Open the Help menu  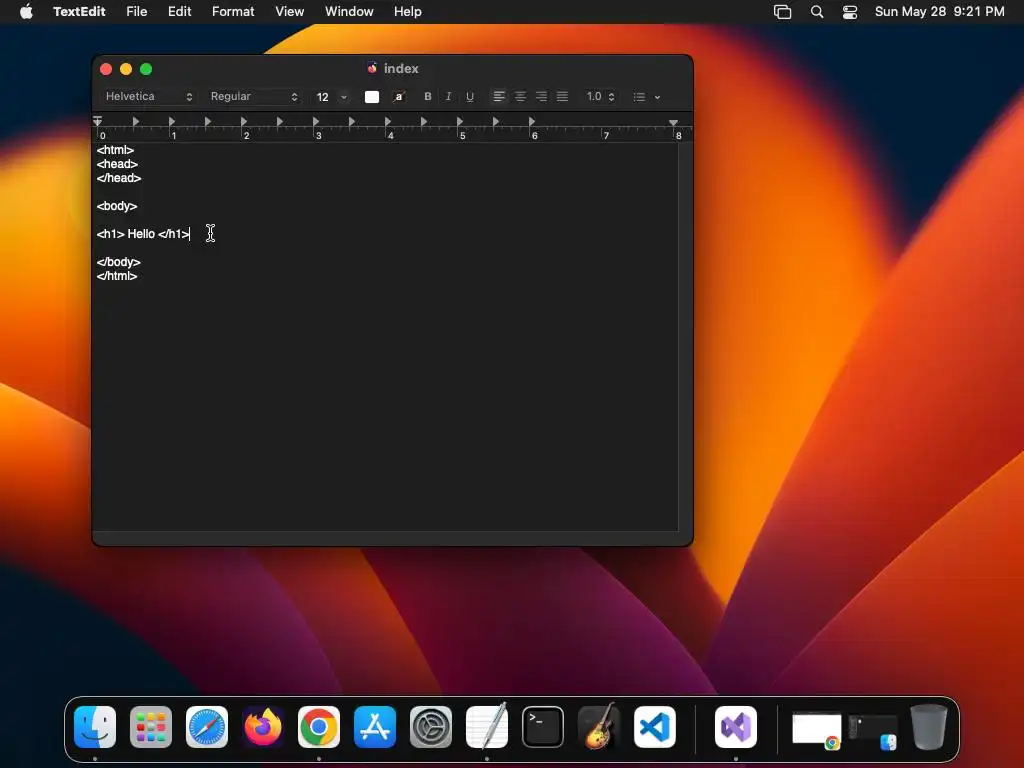[x=408, y=11]
